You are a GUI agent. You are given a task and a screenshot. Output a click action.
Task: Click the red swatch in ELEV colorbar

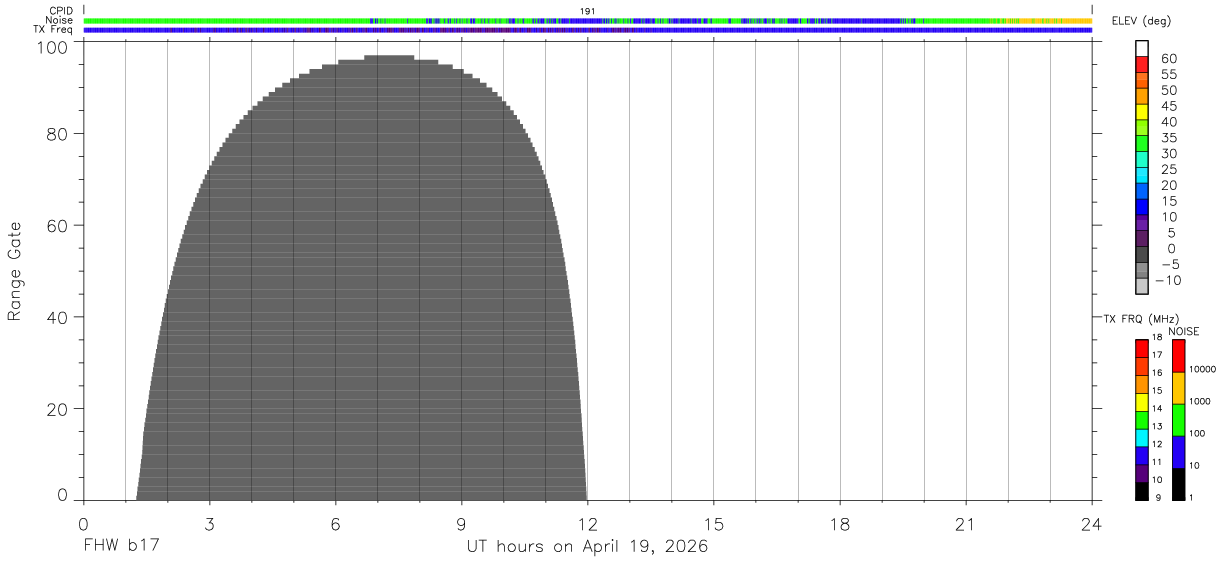click(x=1142, y=65)
